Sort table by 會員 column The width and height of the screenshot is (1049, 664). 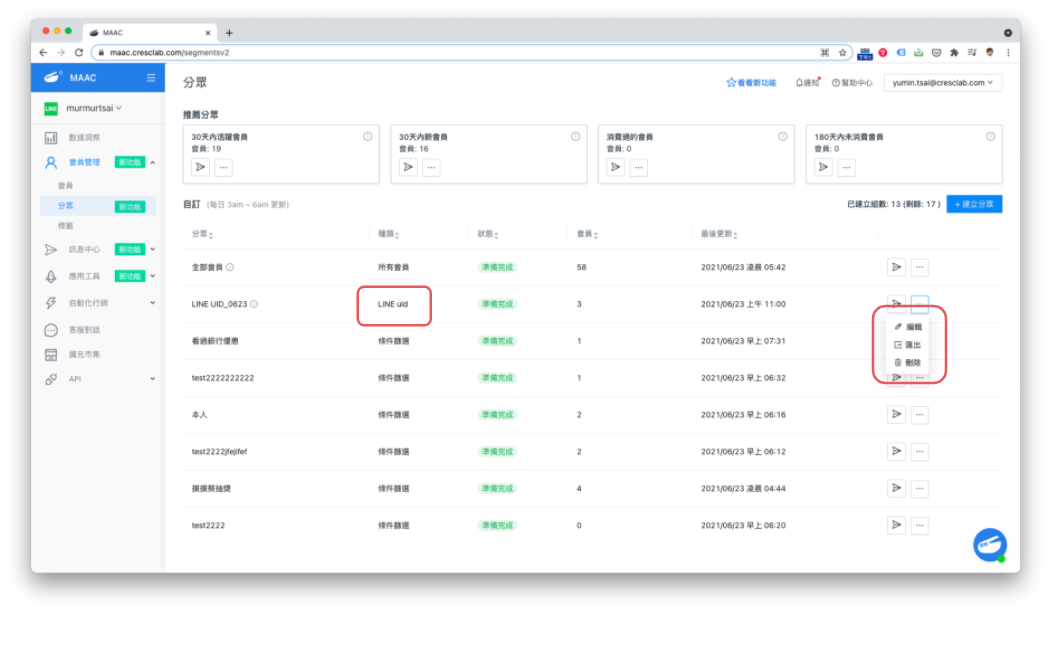tap(586, 234)
